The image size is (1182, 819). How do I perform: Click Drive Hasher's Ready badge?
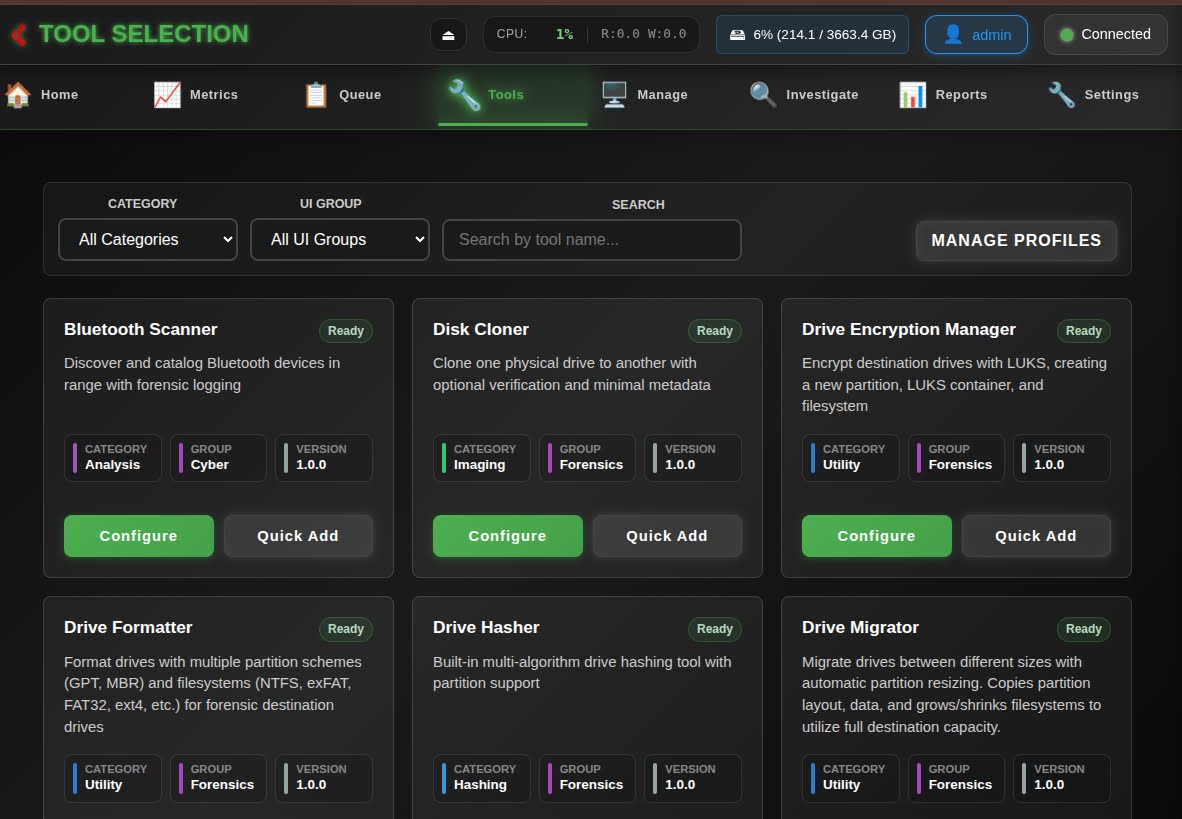pos(715,629)
